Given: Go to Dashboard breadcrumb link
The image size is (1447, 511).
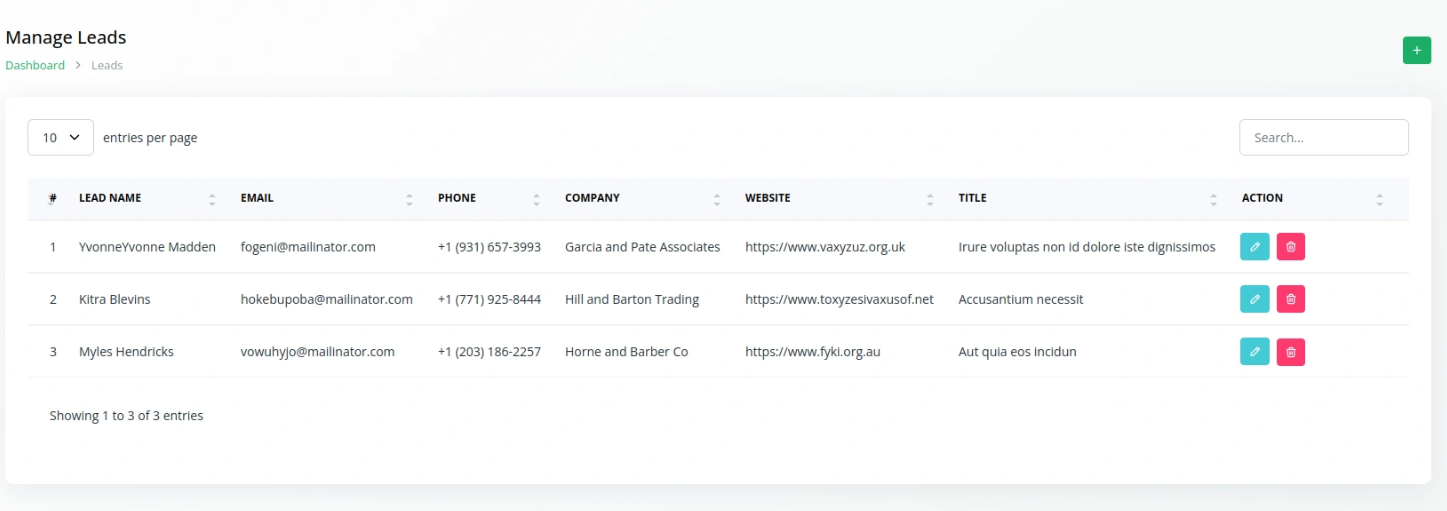Looking at the screenshot, I should pyautogui.click(x=35, y=65).
